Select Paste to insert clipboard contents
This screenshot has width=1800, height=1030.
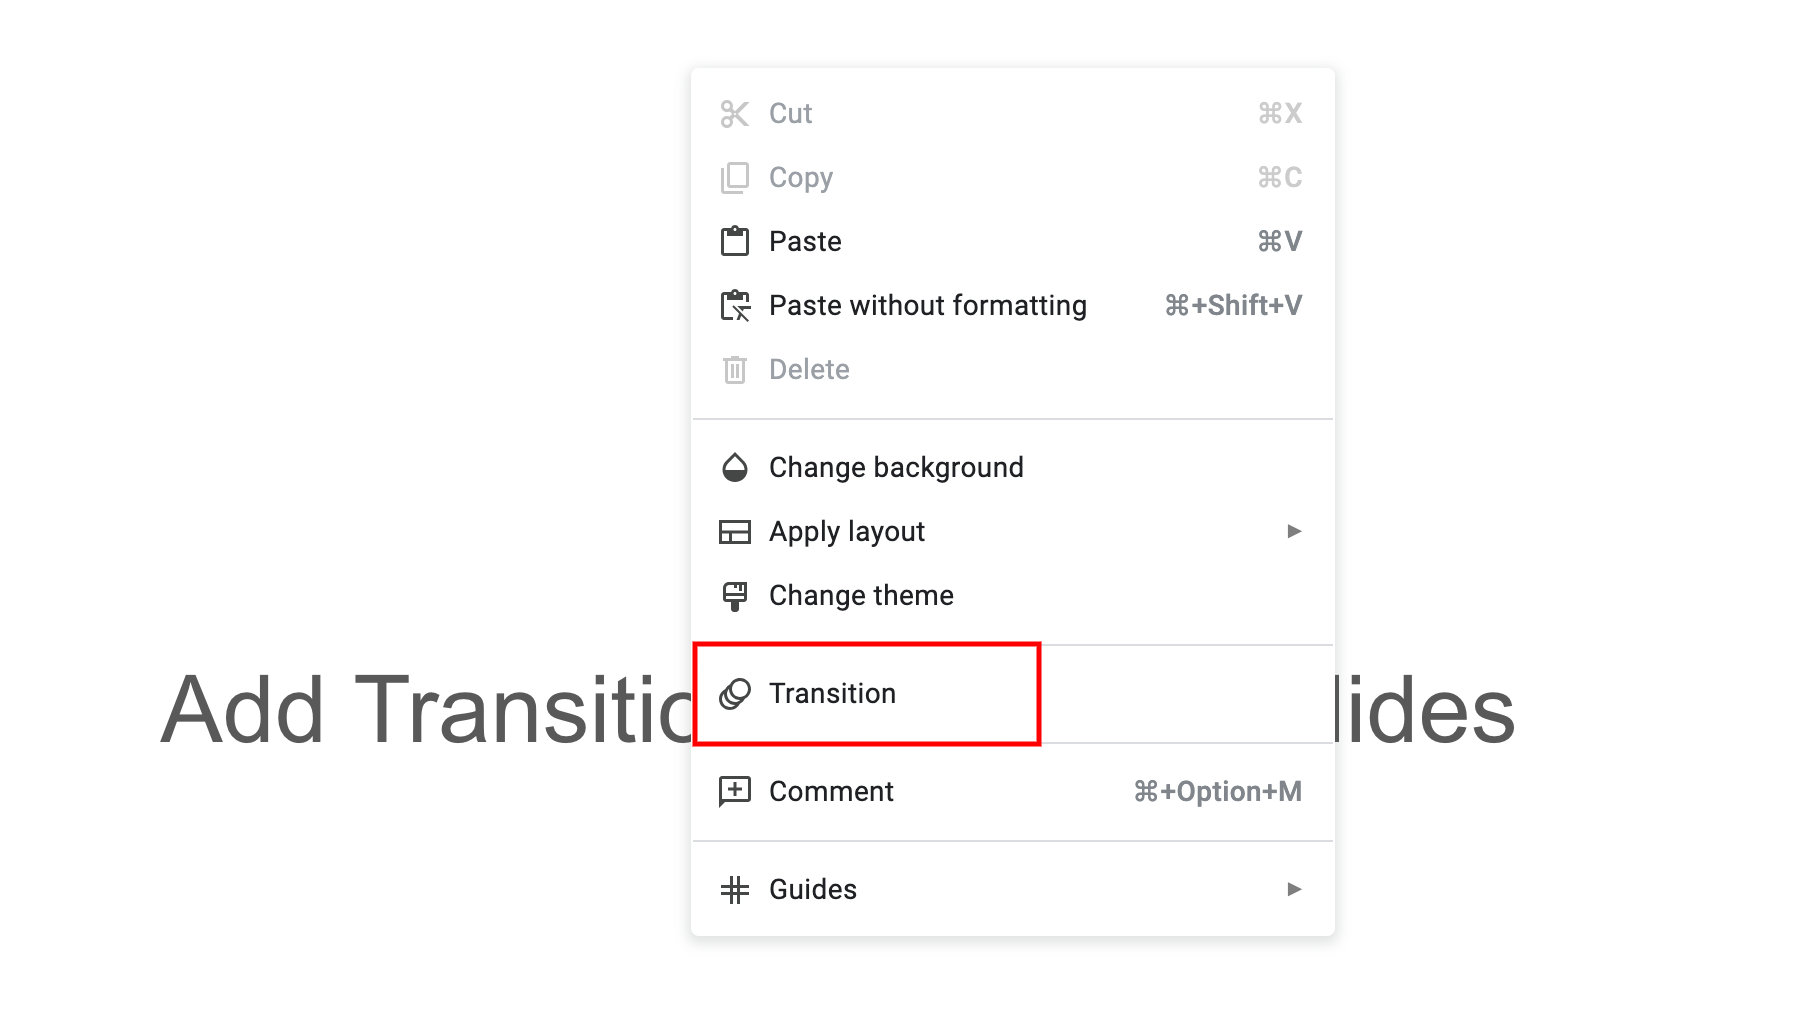(804, 241)
